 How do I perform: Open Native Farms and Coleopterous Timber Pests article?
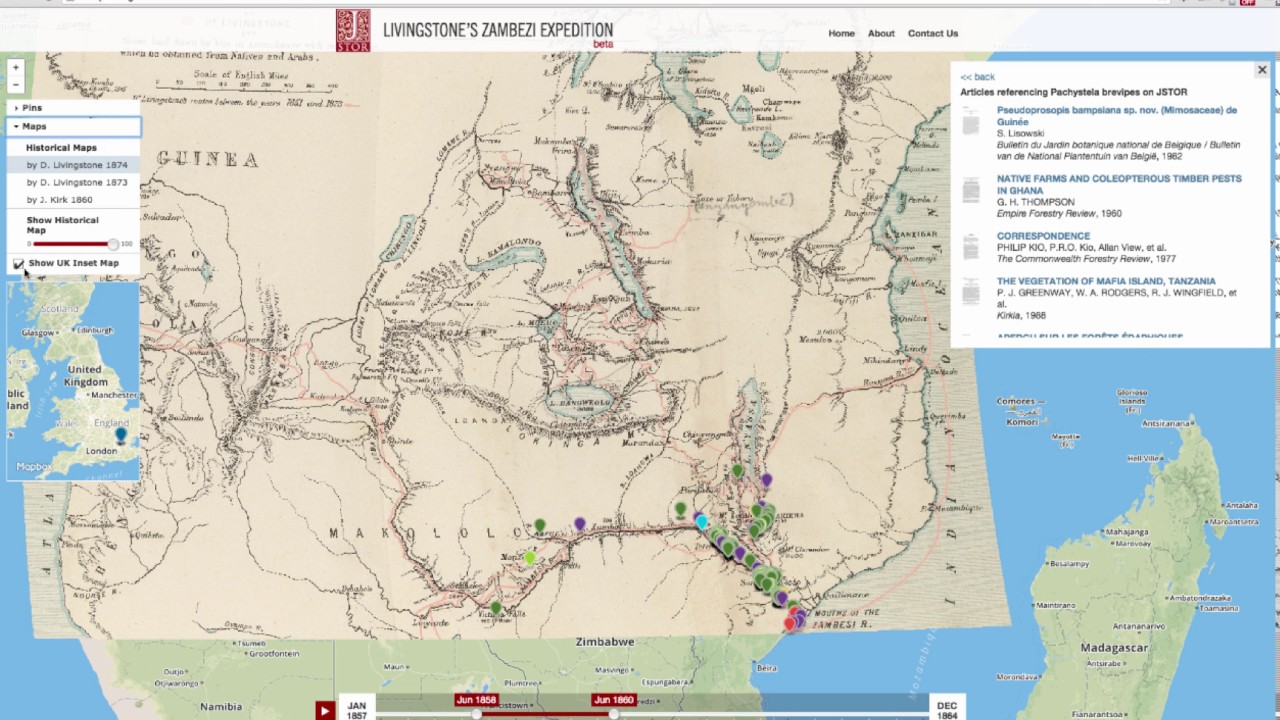[1119, 184]
